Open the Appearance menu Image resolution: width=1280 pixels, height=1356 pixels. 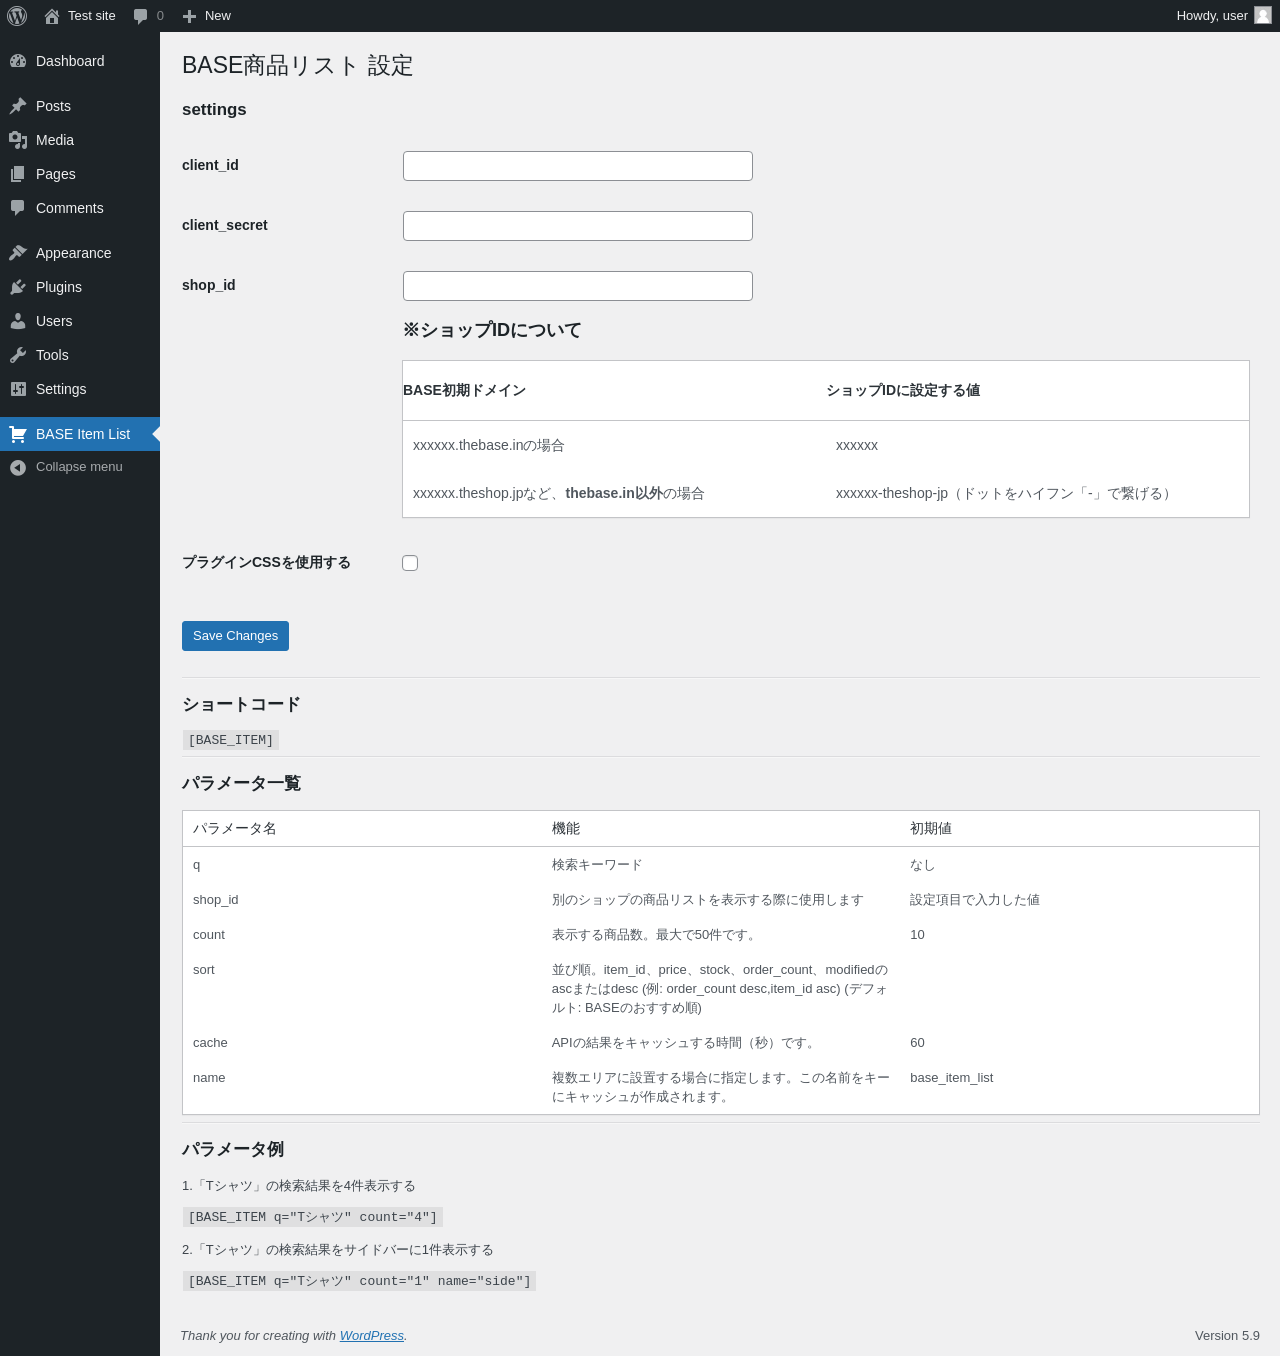pyautogui.click(x=80, y=253)
